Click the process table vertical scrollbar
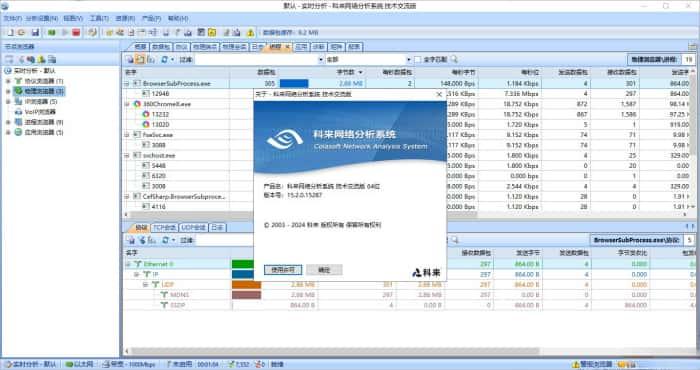The image size is (700, 370). click(693, 116)
